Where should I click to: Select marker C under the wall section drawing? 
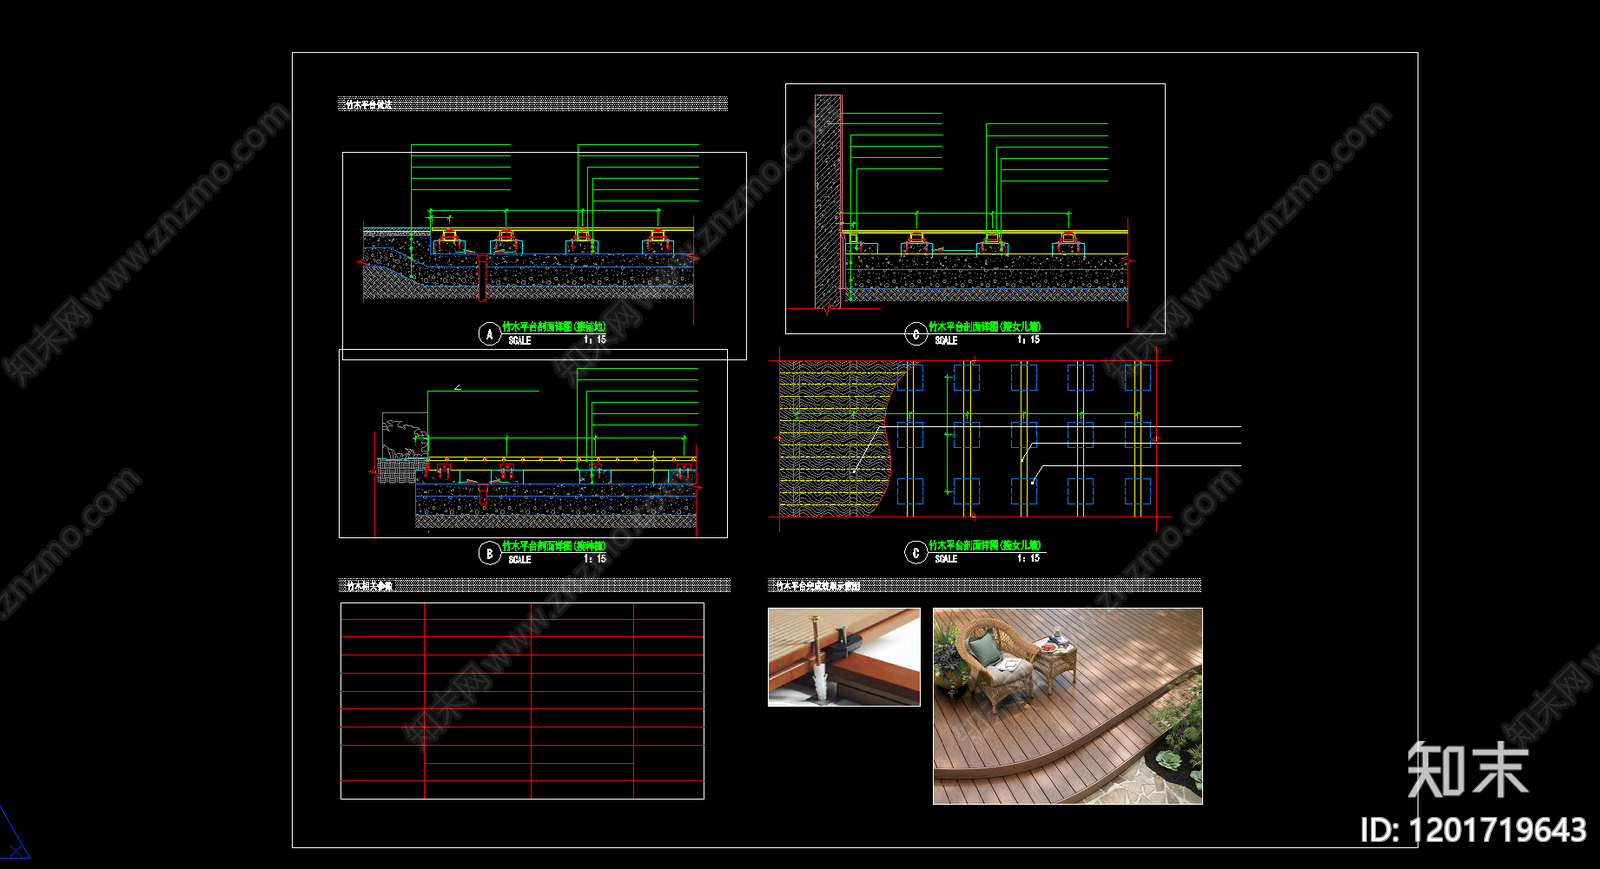(x=915, y=334)
